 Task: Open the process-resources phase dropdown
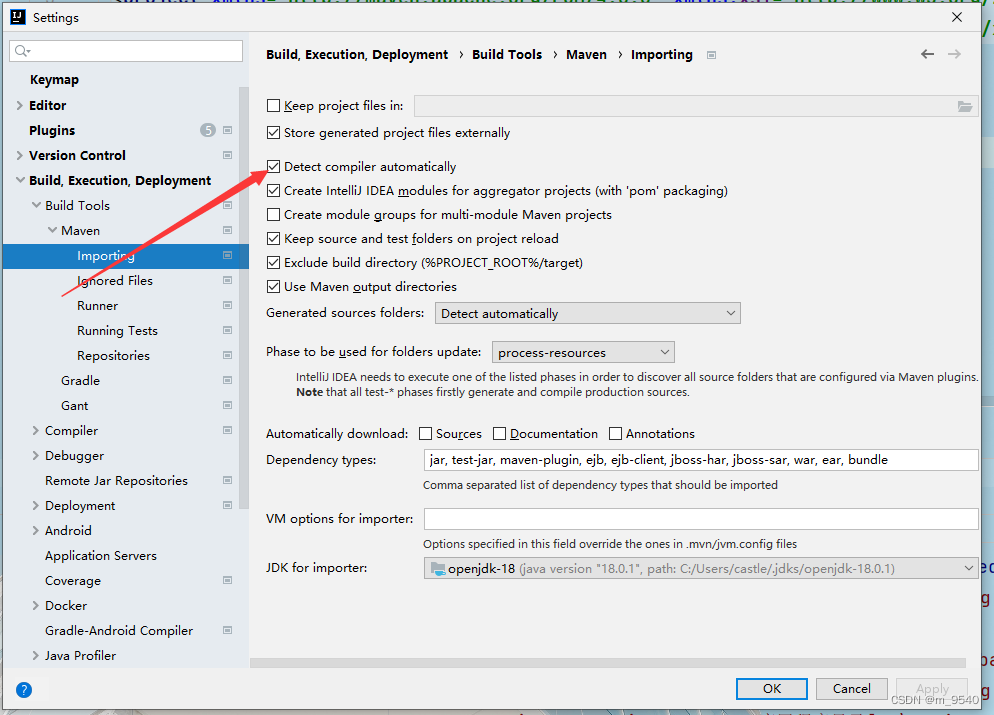583,352
